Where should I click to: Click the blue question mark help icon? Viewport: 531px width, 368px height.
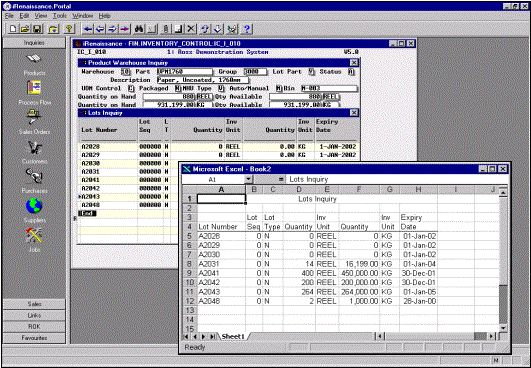pyautogui.click(x=247, y=29)
